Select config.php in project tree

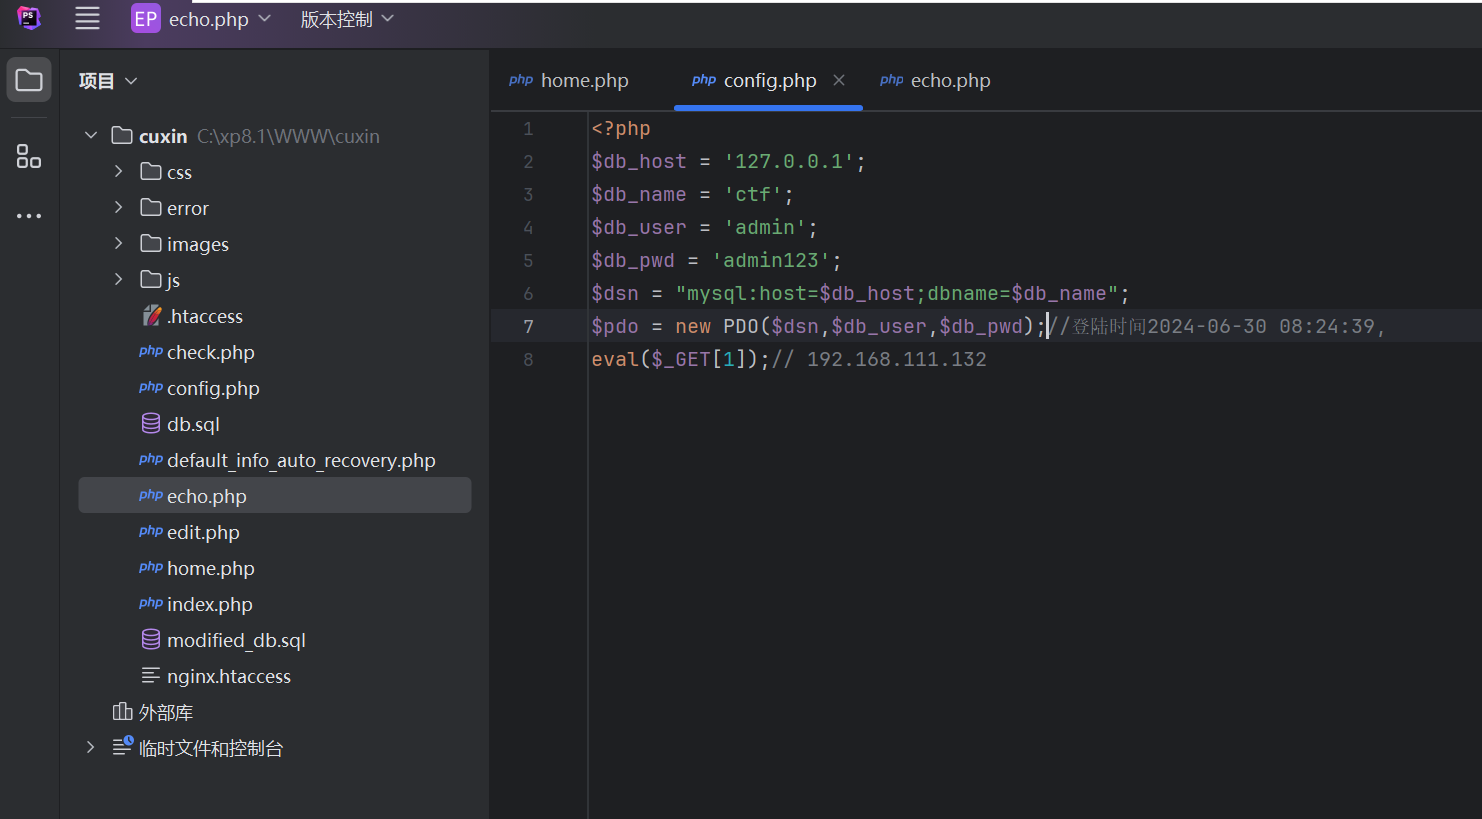tap(213, 388)
